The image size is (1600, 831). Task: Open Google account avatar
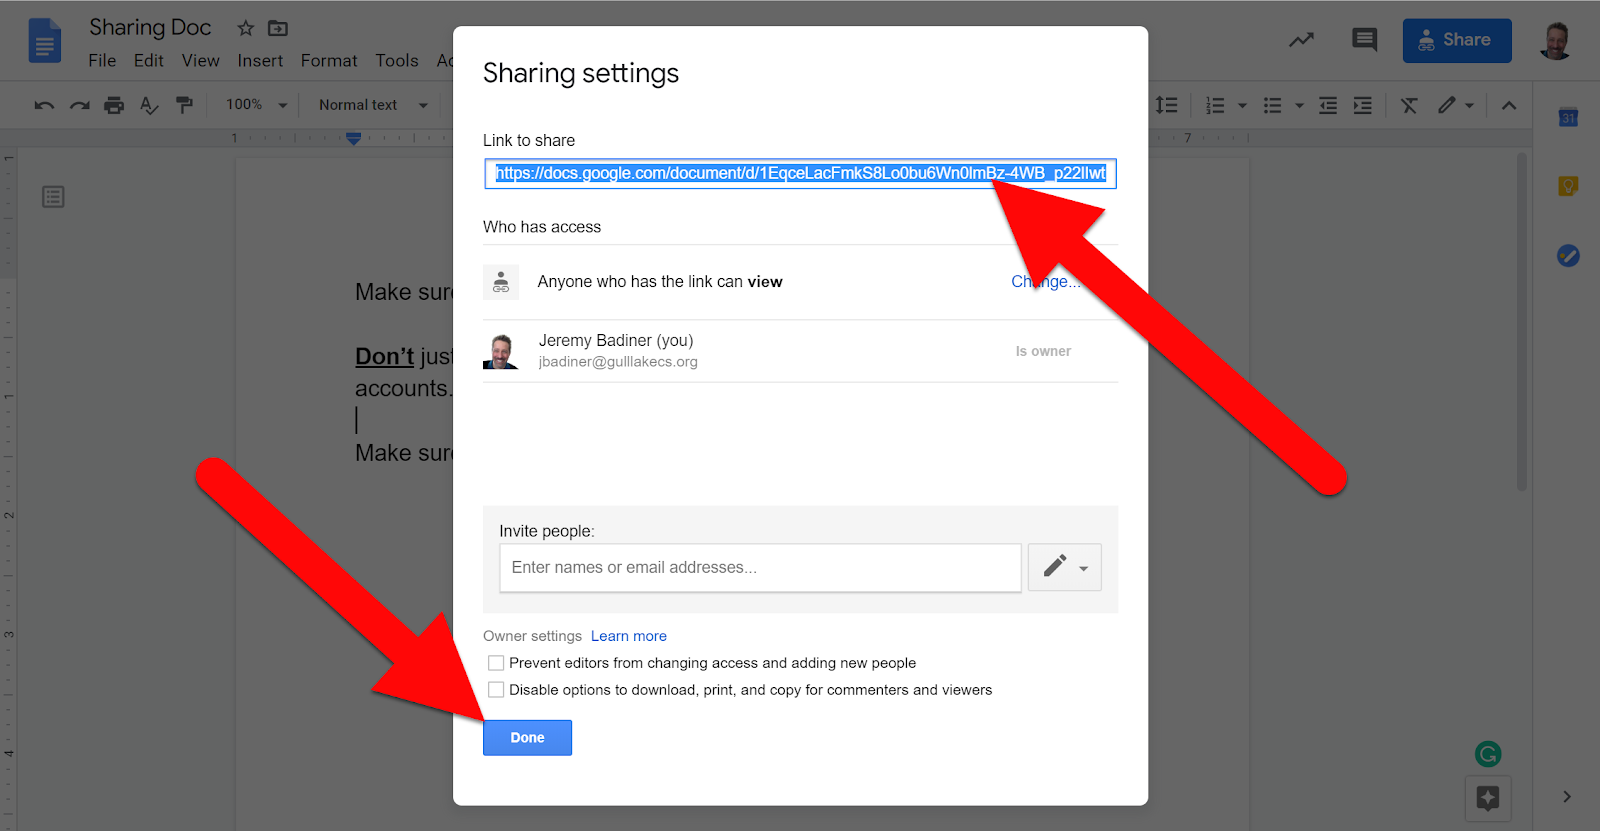pyautogui.click(x=1555, y=41)
